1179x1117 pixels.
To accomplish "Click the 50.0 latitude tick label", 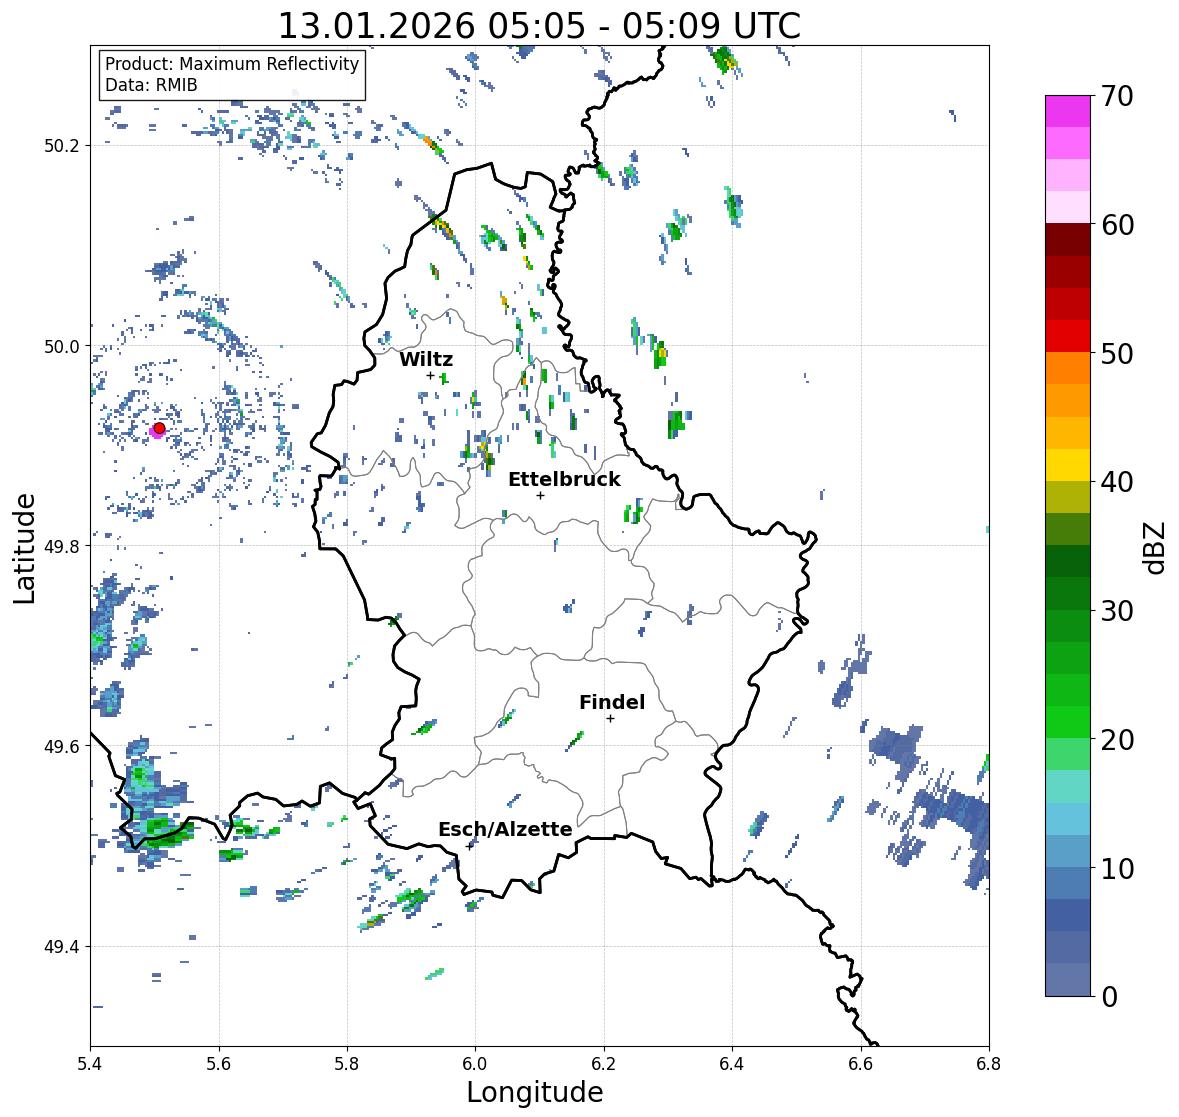I will [x=62, y=347].
